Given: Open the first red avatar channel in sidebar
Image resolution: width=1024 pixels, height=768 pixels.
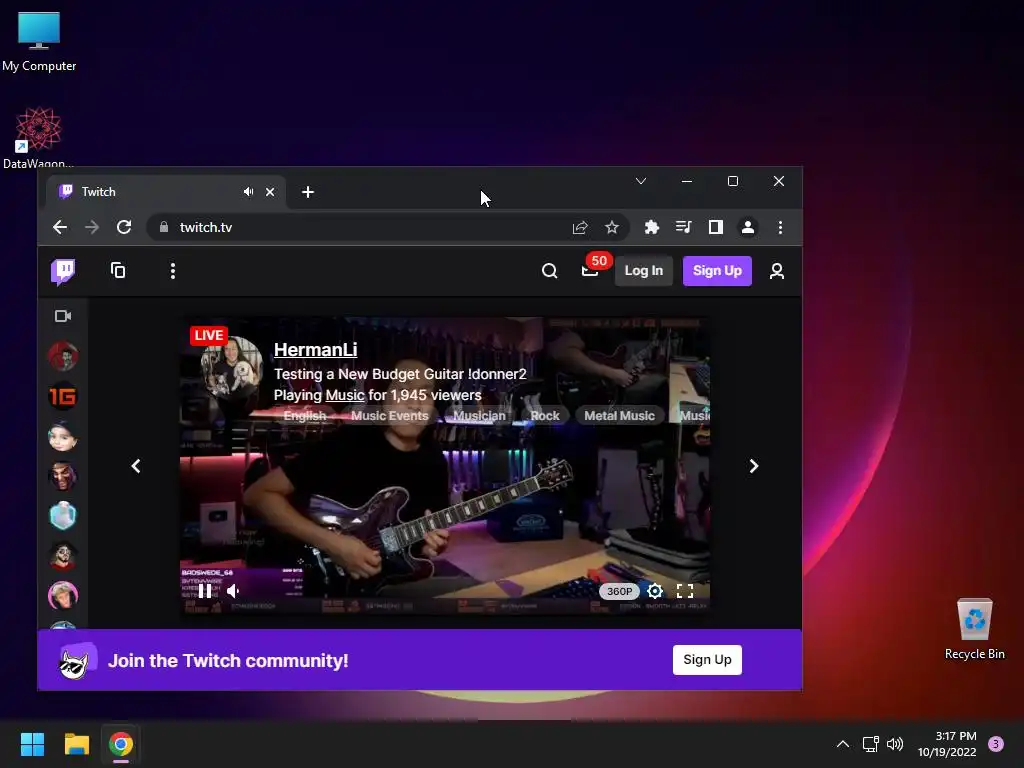Looking at the screenshot, I should [63, 356].
